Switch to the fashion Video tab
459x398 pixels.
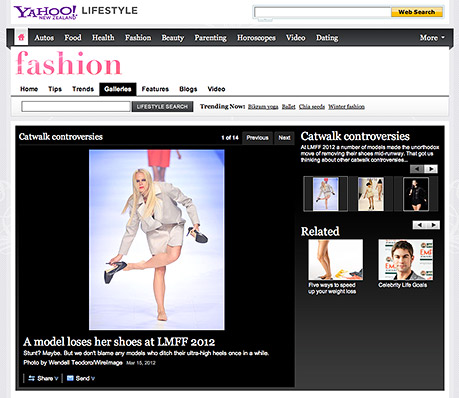coord(216,89)
